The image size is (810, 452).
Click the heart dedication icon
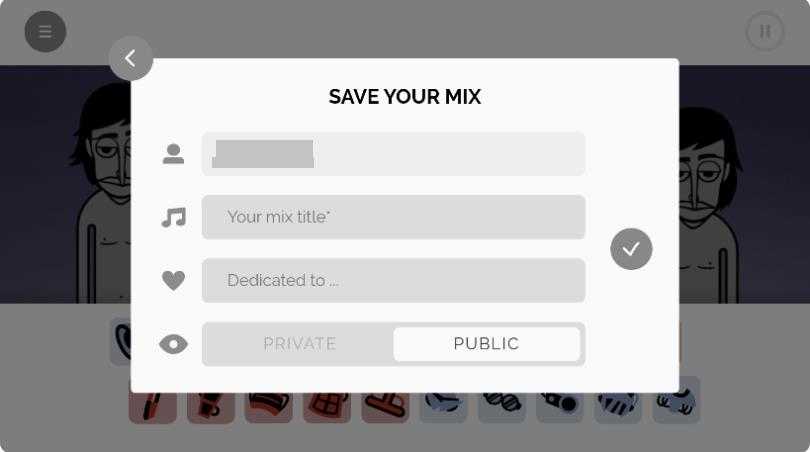pos(174,281)
